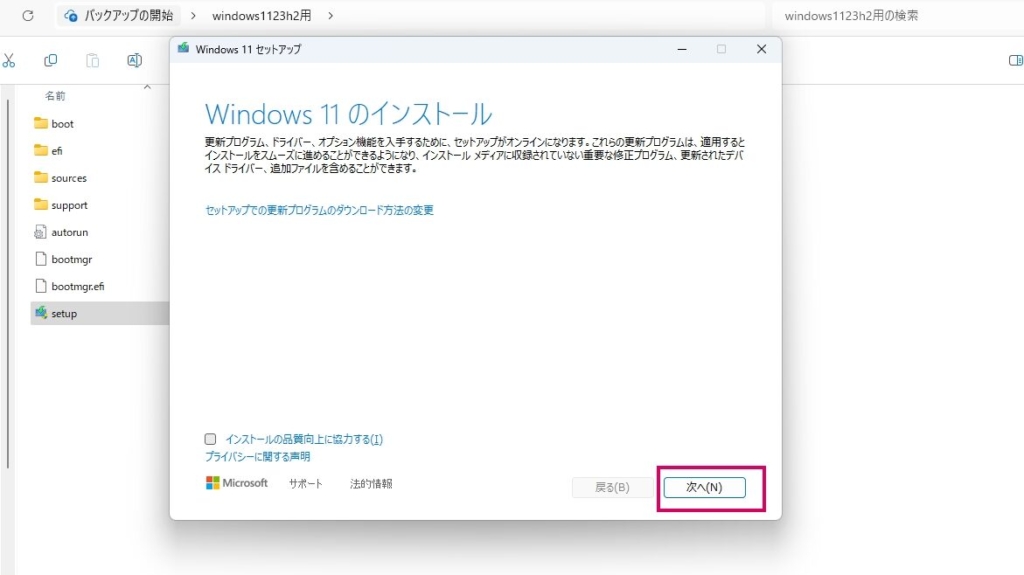This screenshot has height=575, width=1024.
Task: Minimize the Windows 11 Setup dialog
Action: 682,49
